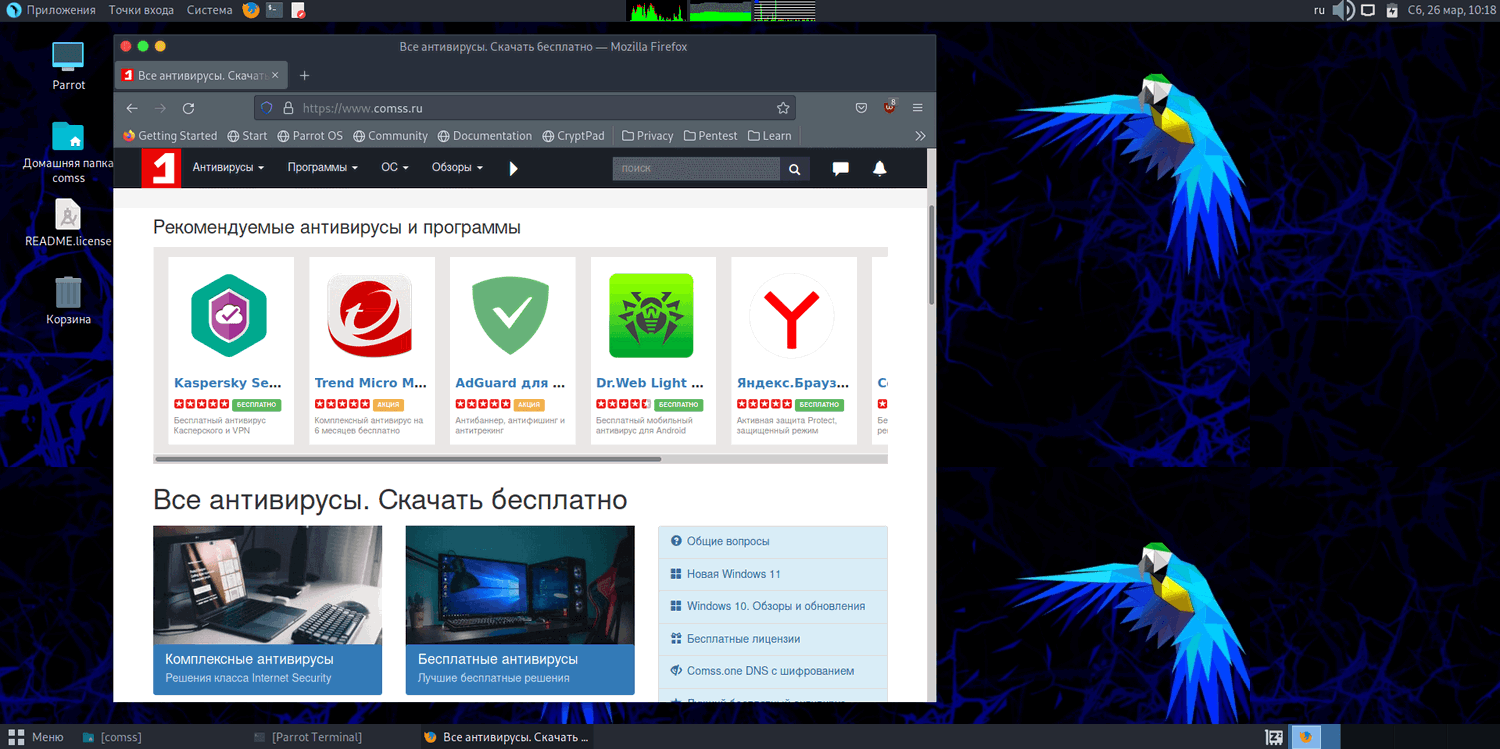
Task: Launch the terminal from the top panel
Action: pos(273,10)
